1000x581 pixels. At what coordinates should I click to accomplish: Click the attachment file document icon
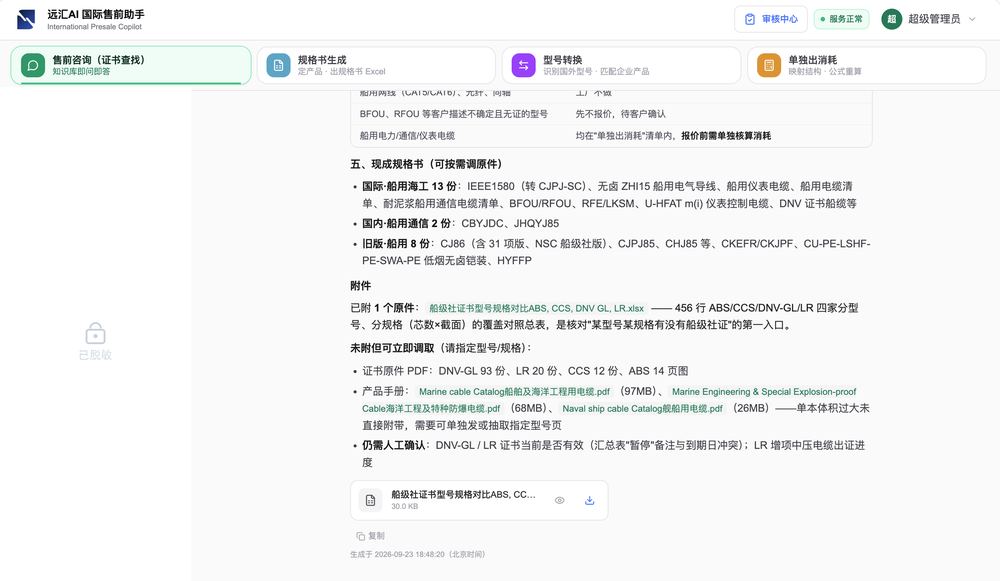tap(371, 501)
